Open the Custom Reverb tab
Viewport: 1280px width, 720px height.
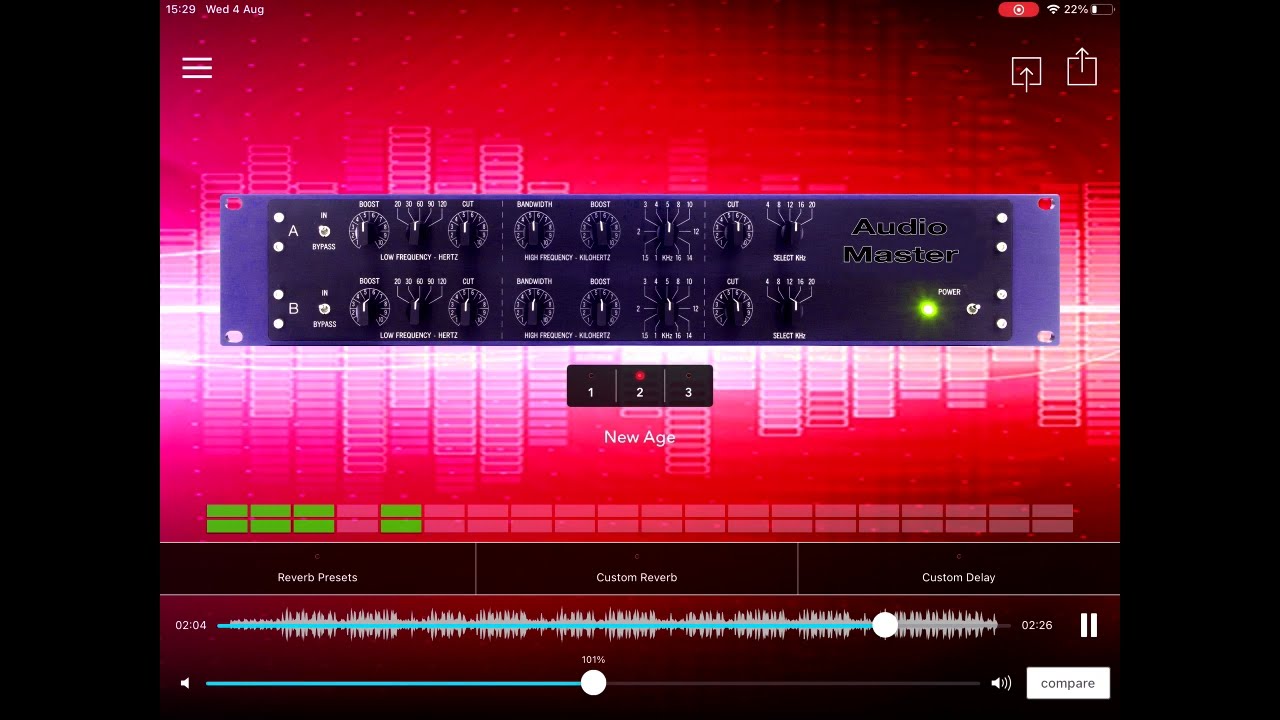point(637,569)
